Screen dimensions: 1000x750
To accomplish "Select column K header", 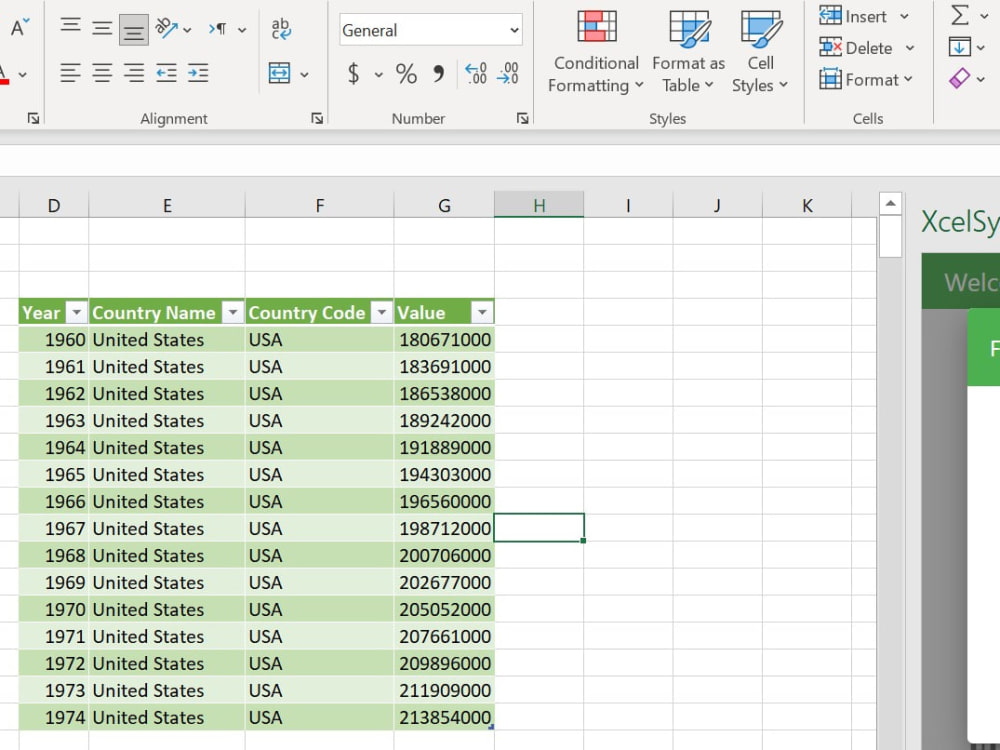I will coord(807,205).
